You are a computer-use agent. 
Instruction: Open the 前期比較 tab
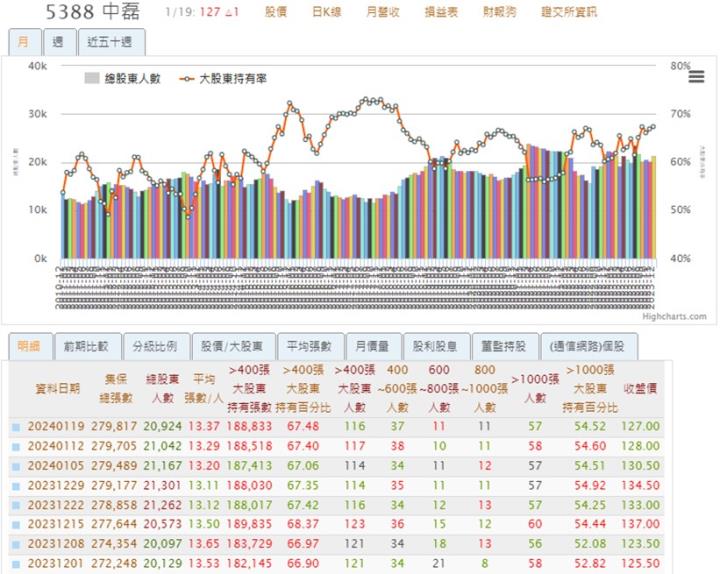(85, 347)
